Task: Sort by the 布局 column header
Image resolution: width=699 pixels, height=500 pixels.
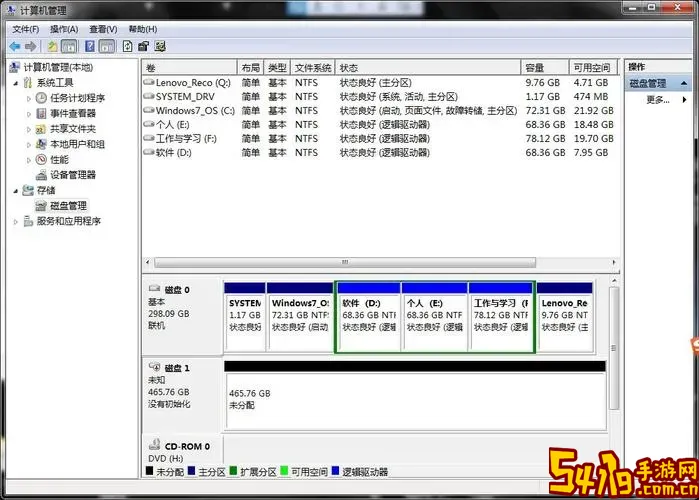Action: point(251,68)
